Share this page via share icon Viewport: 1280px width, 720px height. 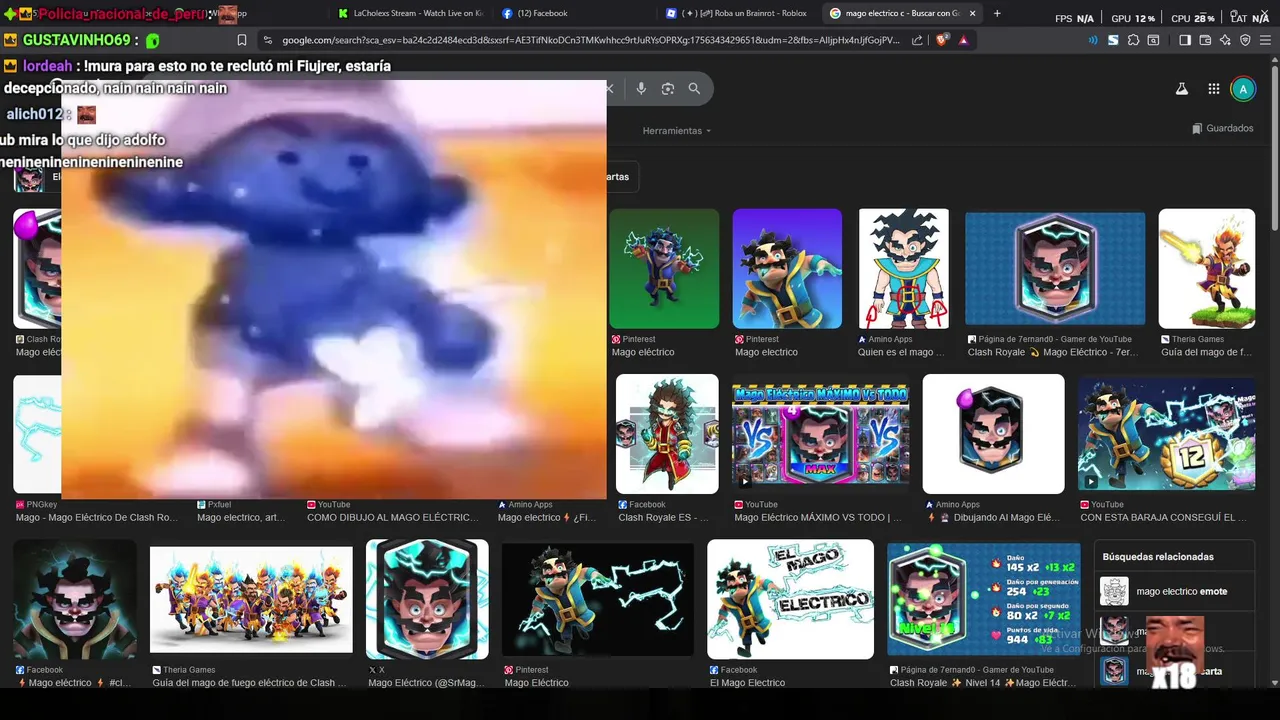coord(917,40)
